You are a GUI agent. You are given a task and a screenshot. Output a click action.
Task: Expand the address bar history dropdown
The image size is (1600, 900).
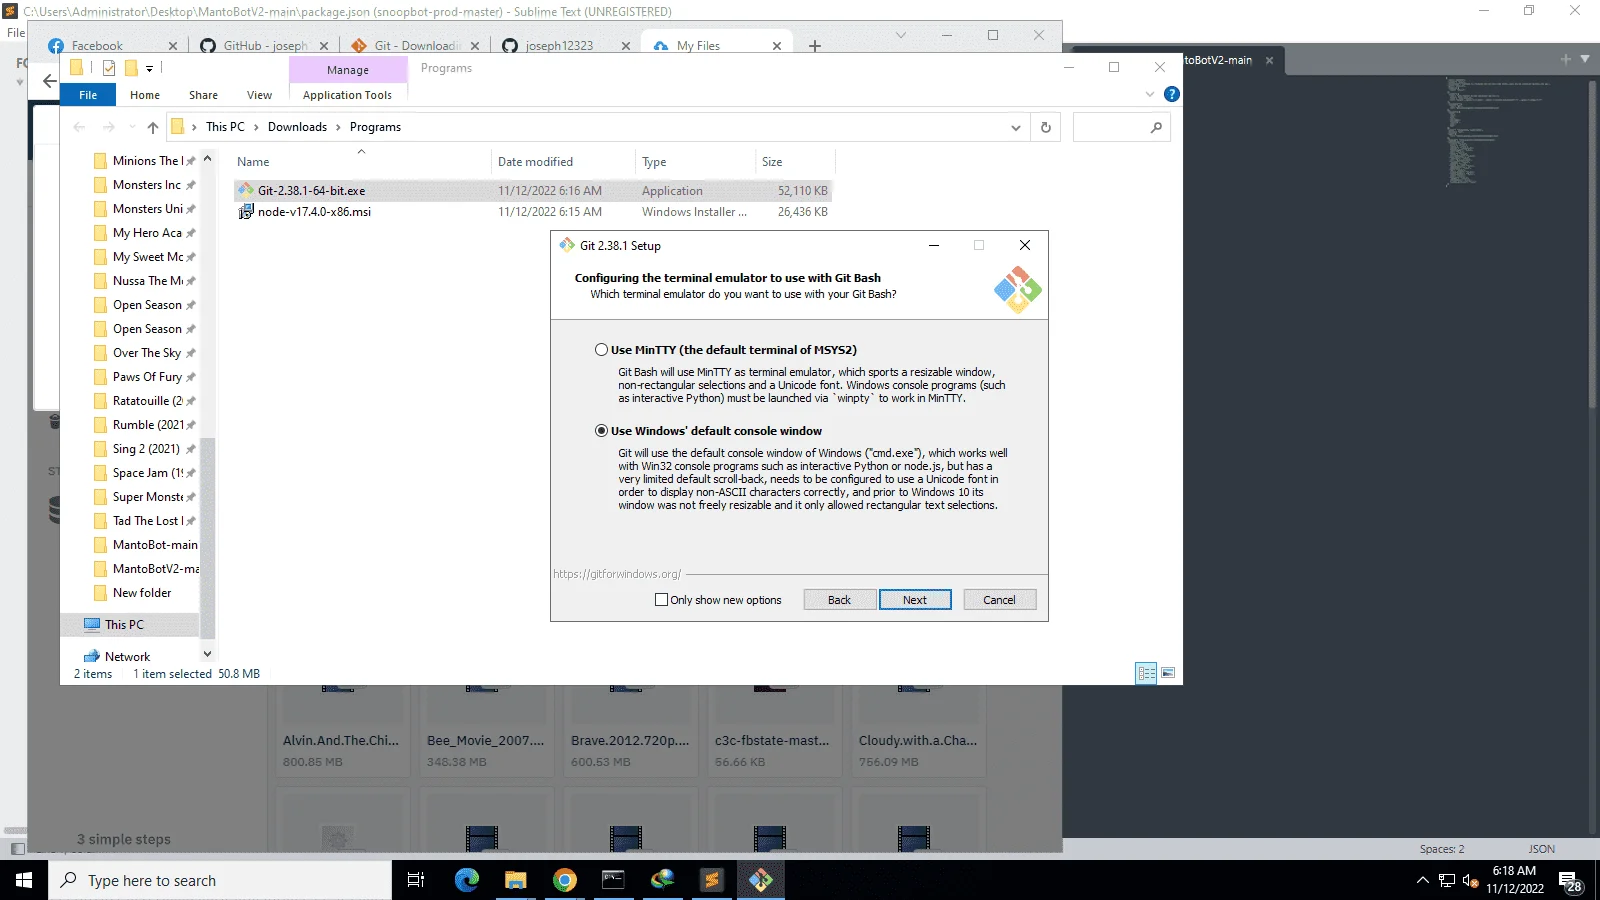1015,128
